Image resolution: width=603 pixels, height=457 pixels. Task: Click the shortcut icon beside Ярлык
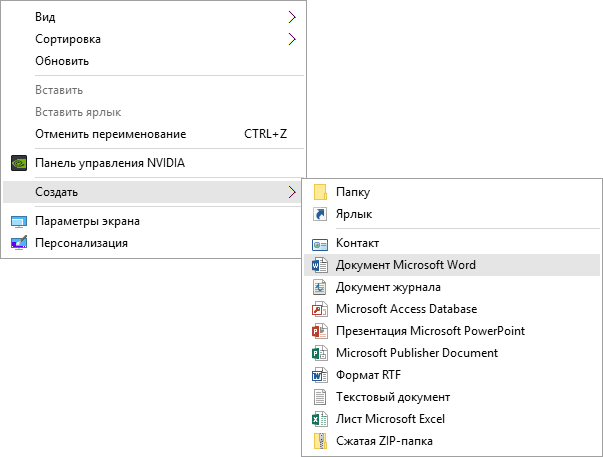coord(320,214)
